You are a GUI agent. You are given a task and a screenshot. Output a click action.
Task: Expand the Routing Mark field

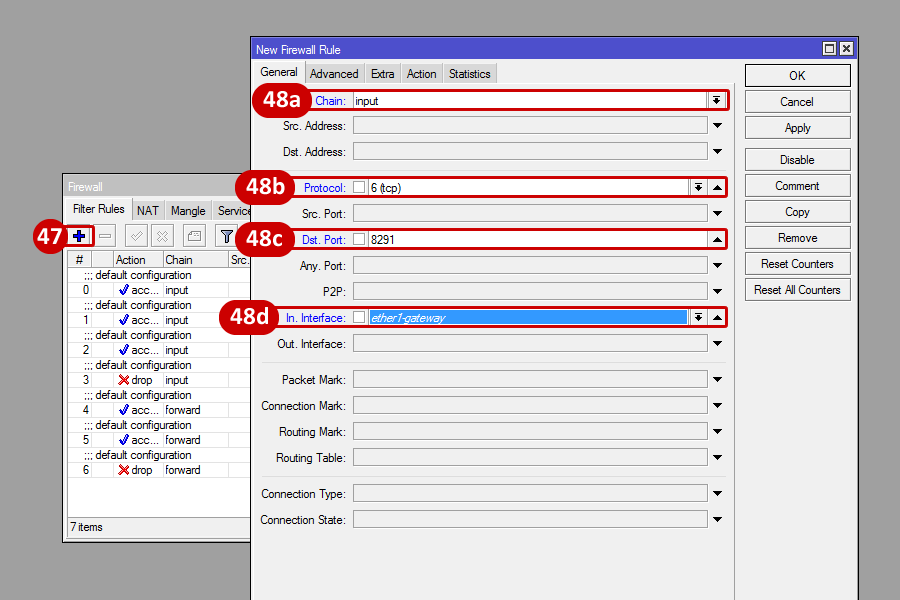point(717,431)
